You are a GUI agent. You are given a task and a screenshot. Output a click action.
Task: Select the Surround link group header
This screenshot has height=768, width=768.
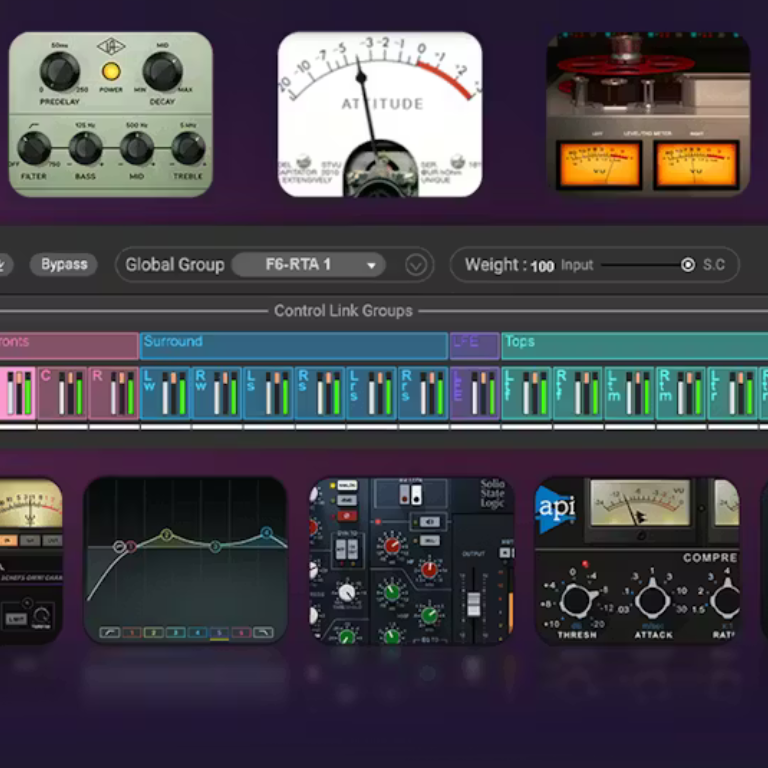pyautogui.click(x=292, y=345)
